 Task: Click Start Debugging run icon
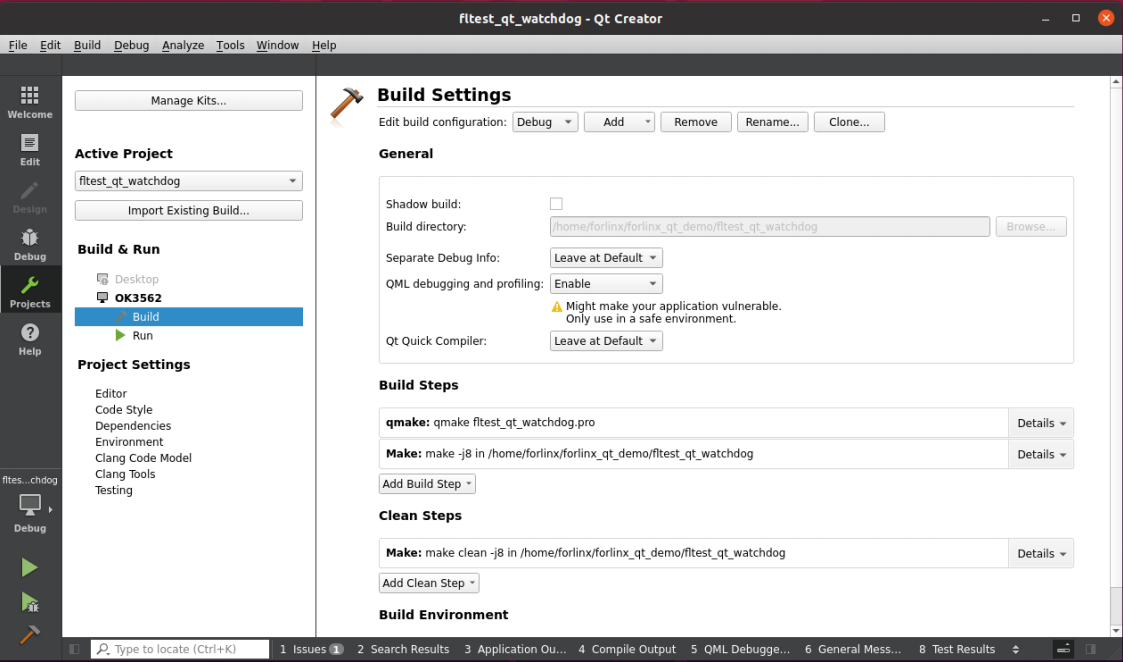pyautogui.click(x=30, y=602)
